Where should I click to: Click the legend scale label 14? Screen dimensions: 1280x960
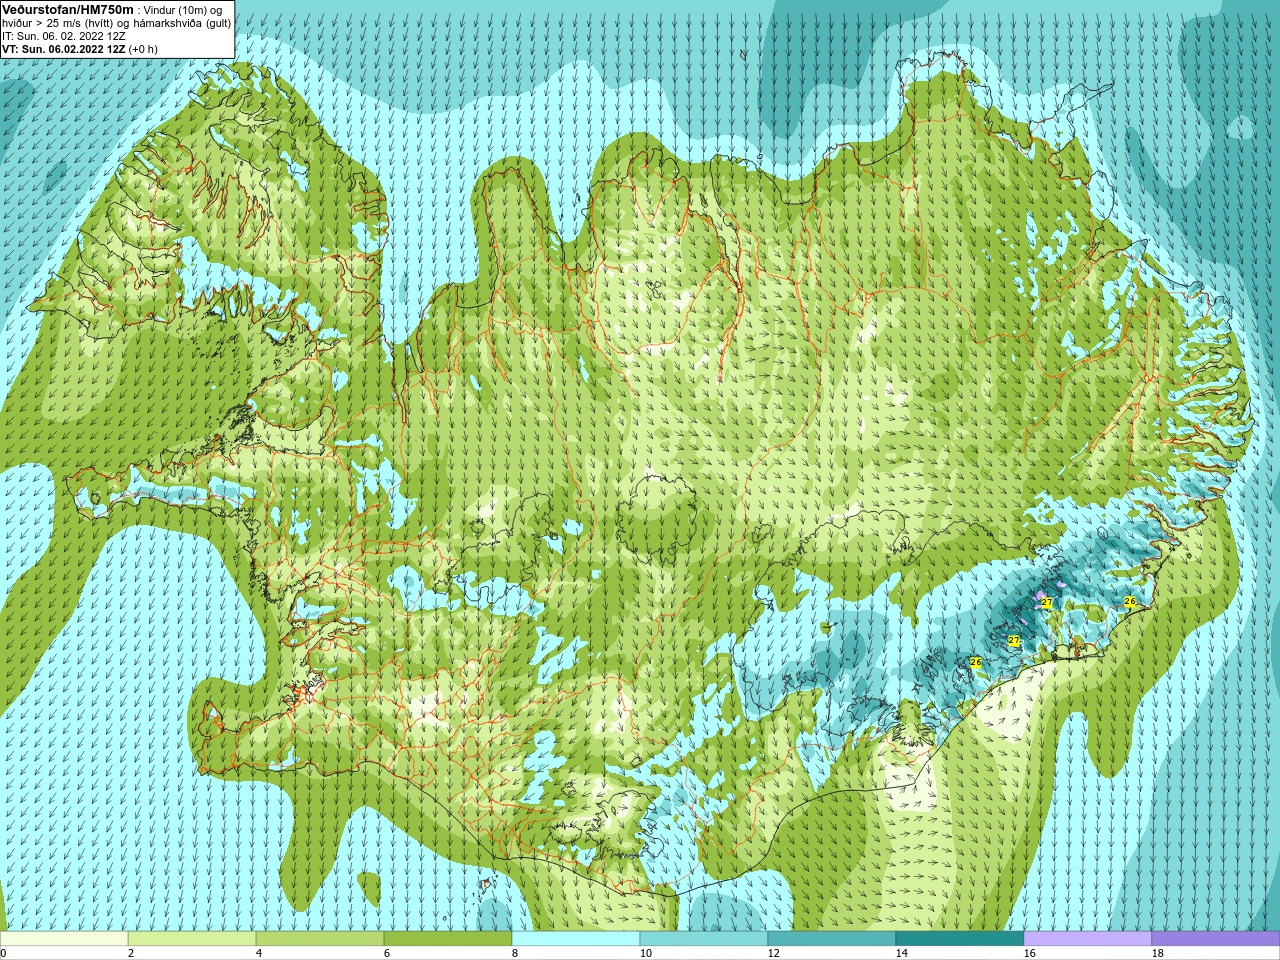[901, 953]
